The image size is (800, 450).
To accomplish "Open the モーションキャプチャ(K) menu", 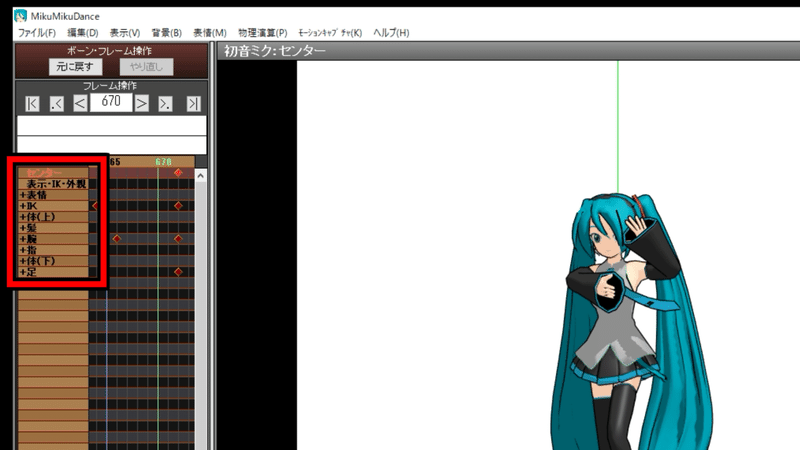I will click(330, 33).
